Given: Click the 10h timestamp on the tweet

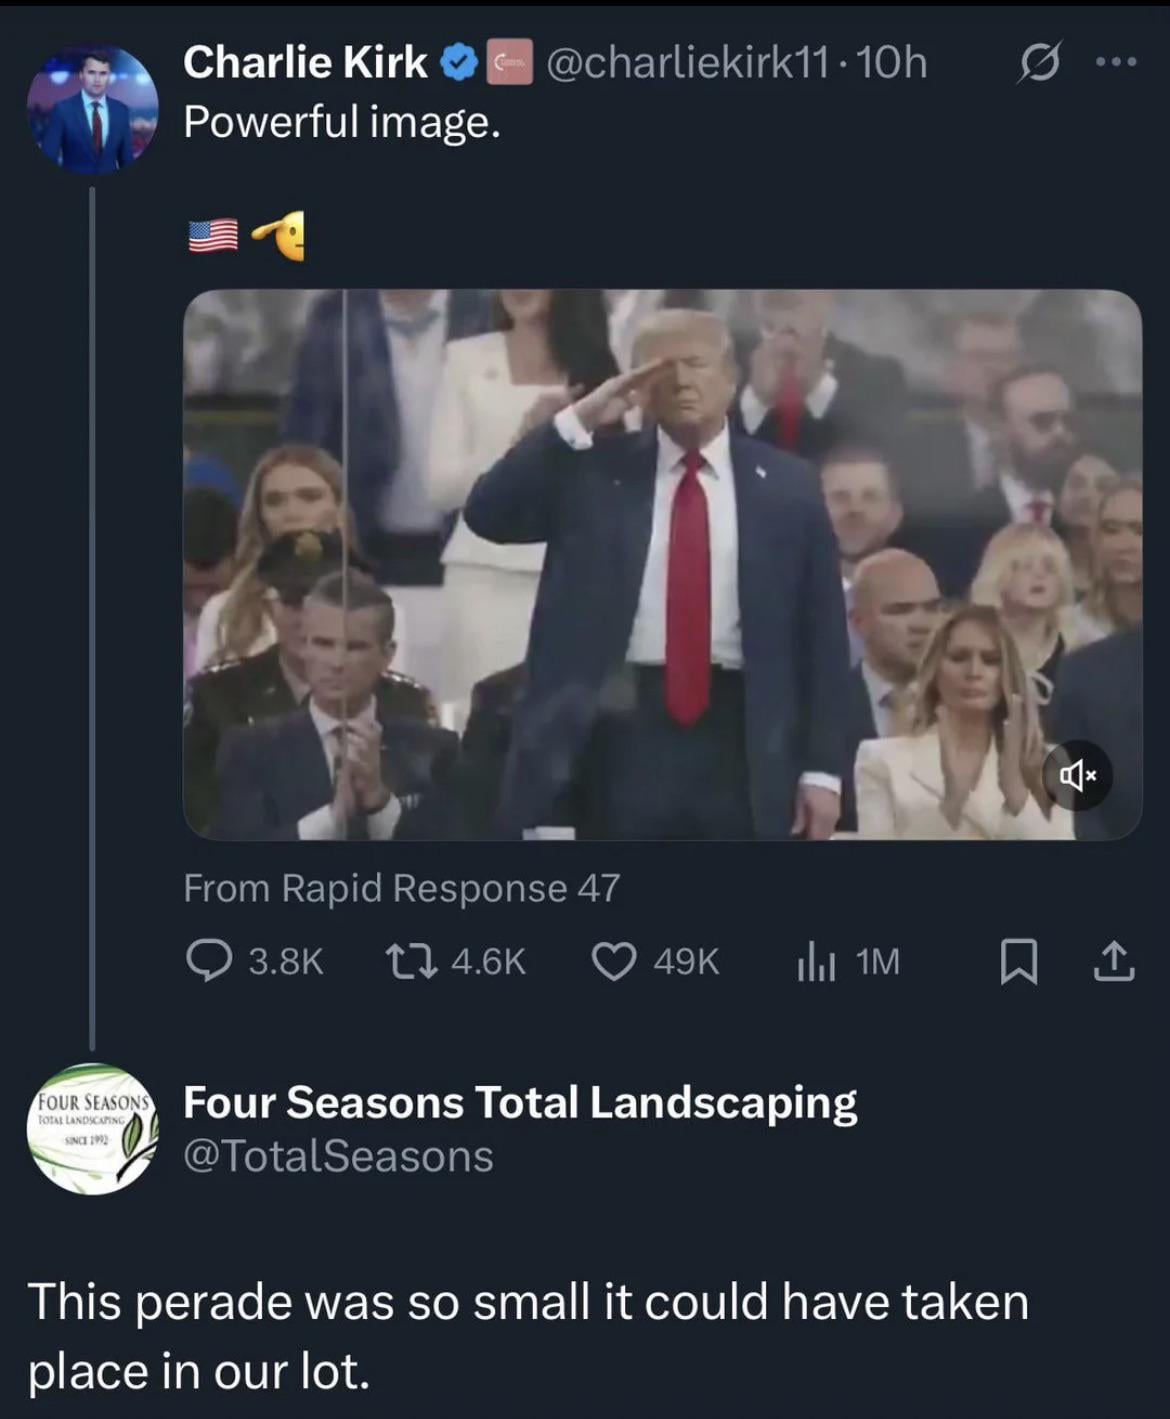Looking at the screenshot, I should pos(892,63).
